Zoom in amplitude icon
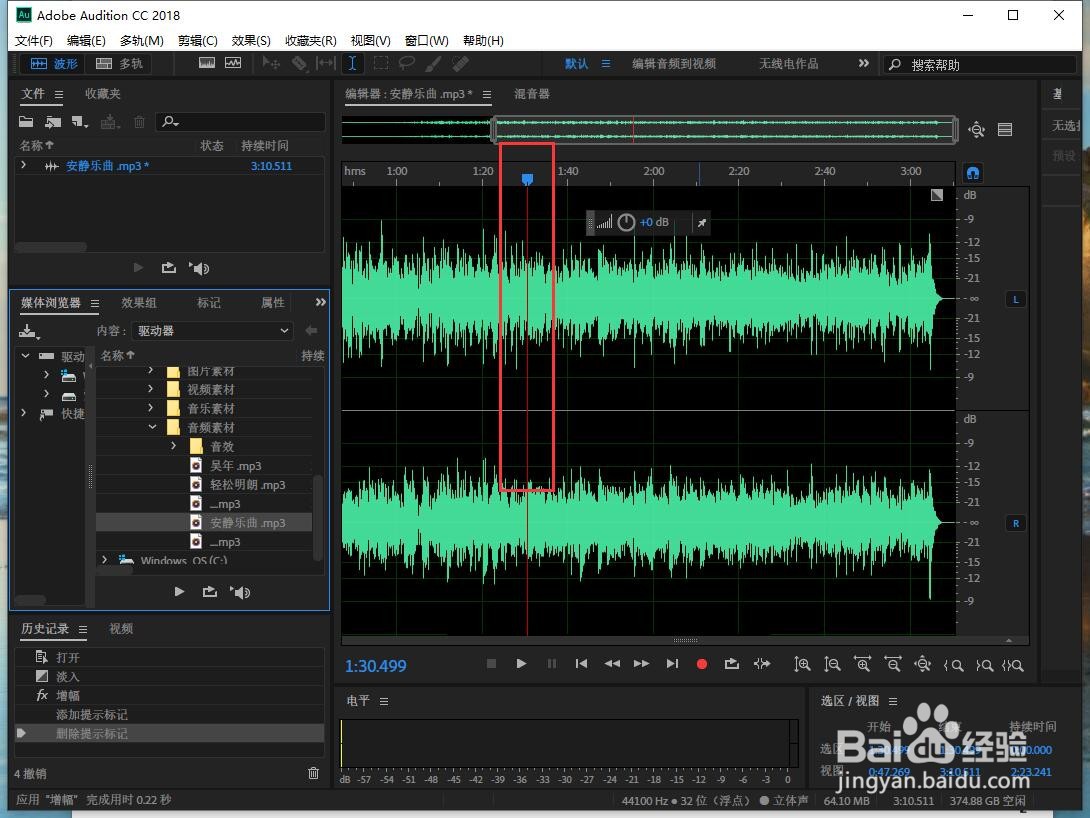This screenshot has height=818, width=1090. point(802,665)
